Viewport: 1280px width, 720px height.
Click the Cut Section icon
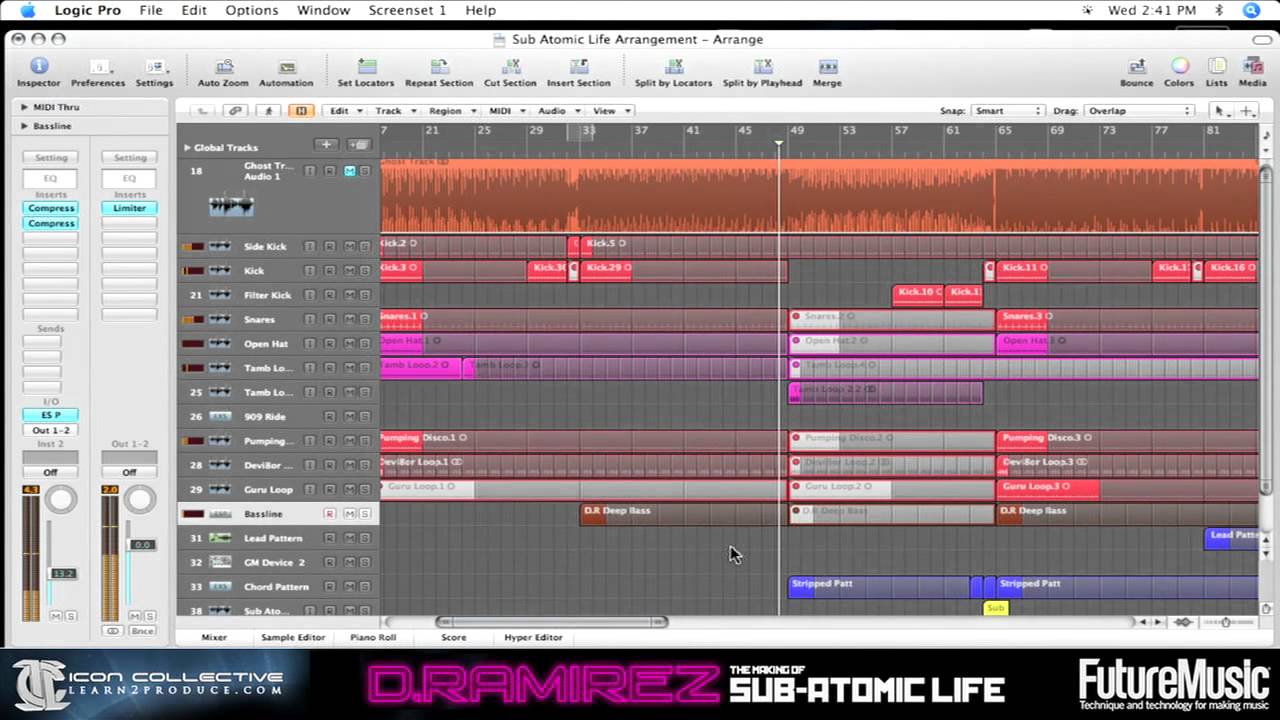tap(510, 67)
